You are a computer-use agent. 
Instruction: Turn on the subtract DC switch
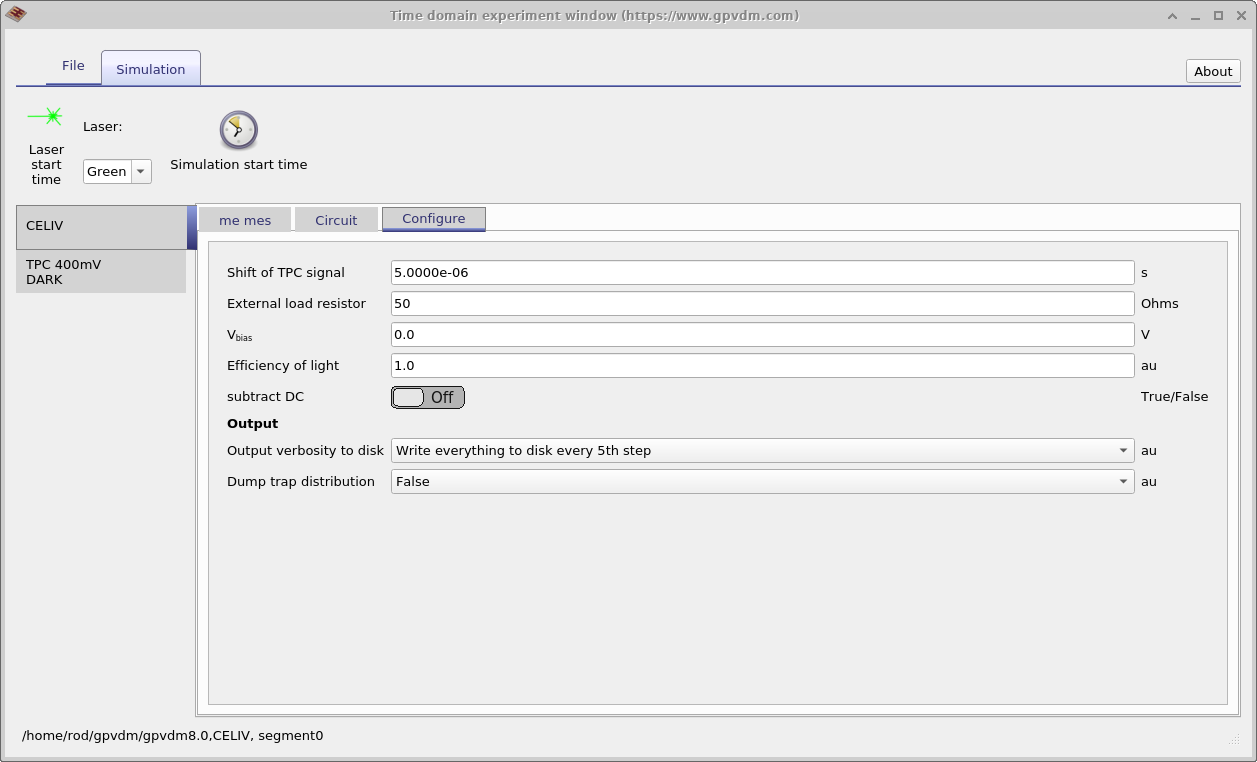click(x=427, y=397)
